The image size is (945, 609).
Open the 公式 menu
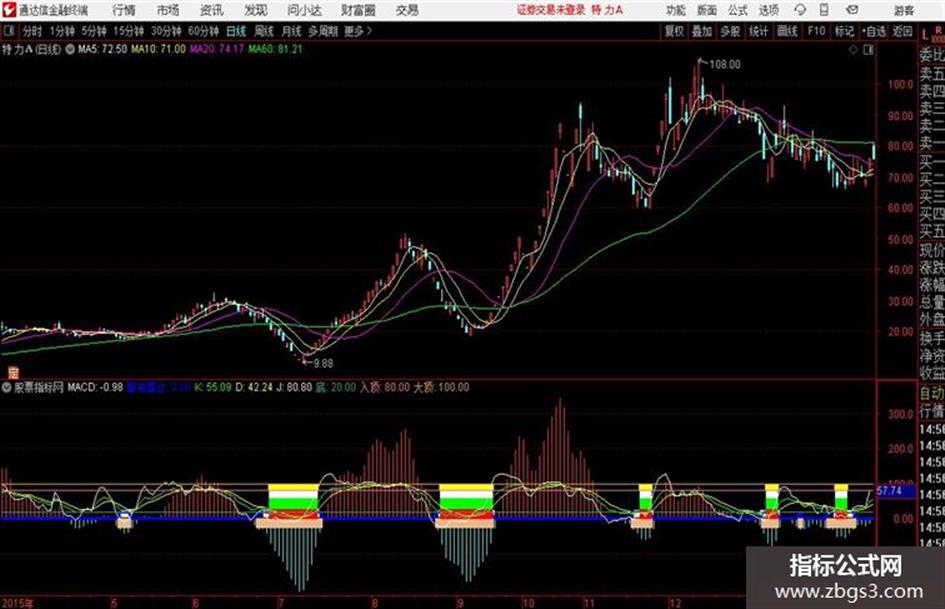pyautogui.click(x=738, y=10)
